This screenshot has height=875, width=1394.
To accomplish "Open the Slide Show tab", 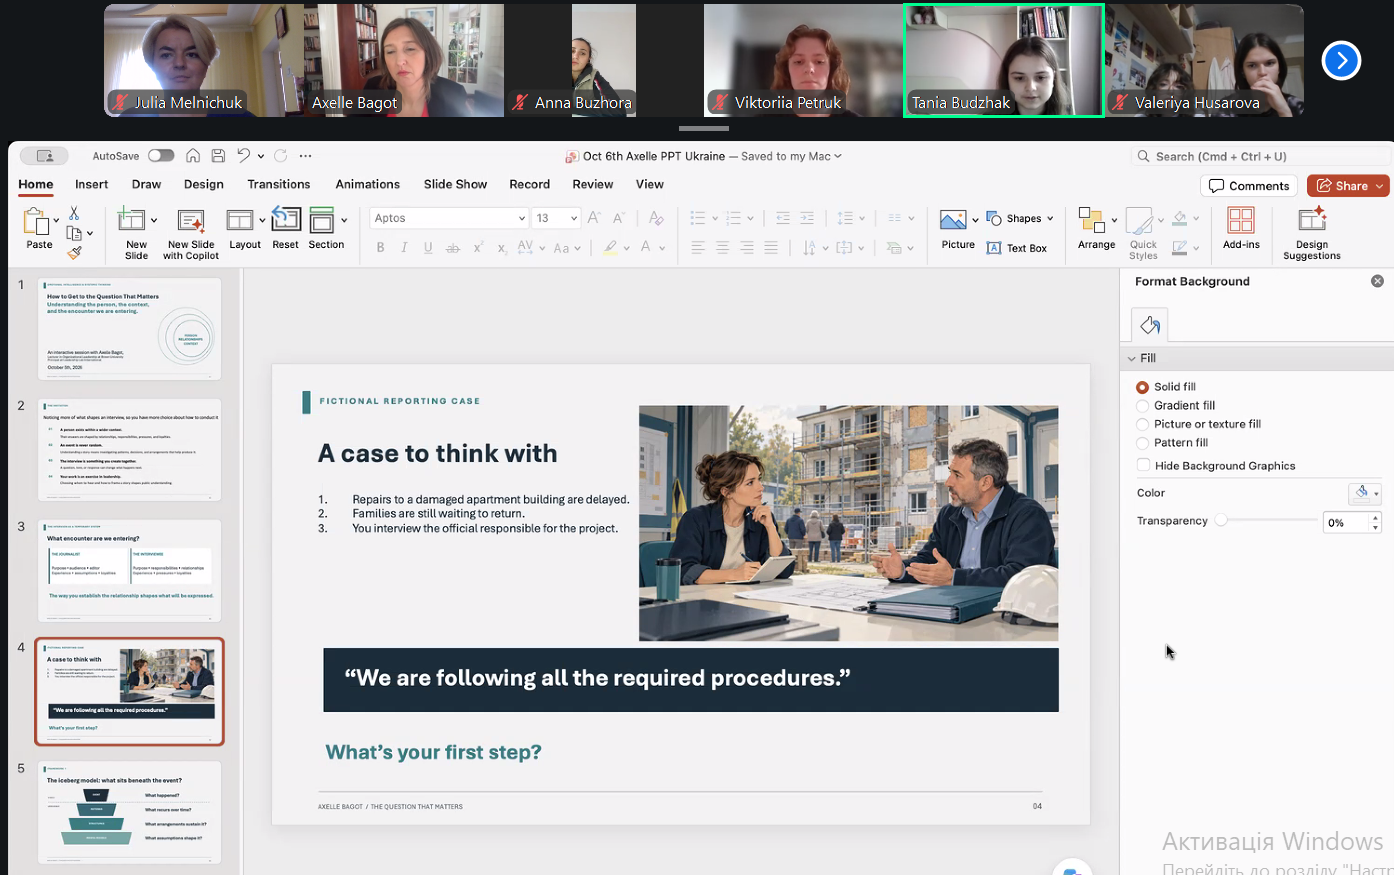I will tap(455, 184).
